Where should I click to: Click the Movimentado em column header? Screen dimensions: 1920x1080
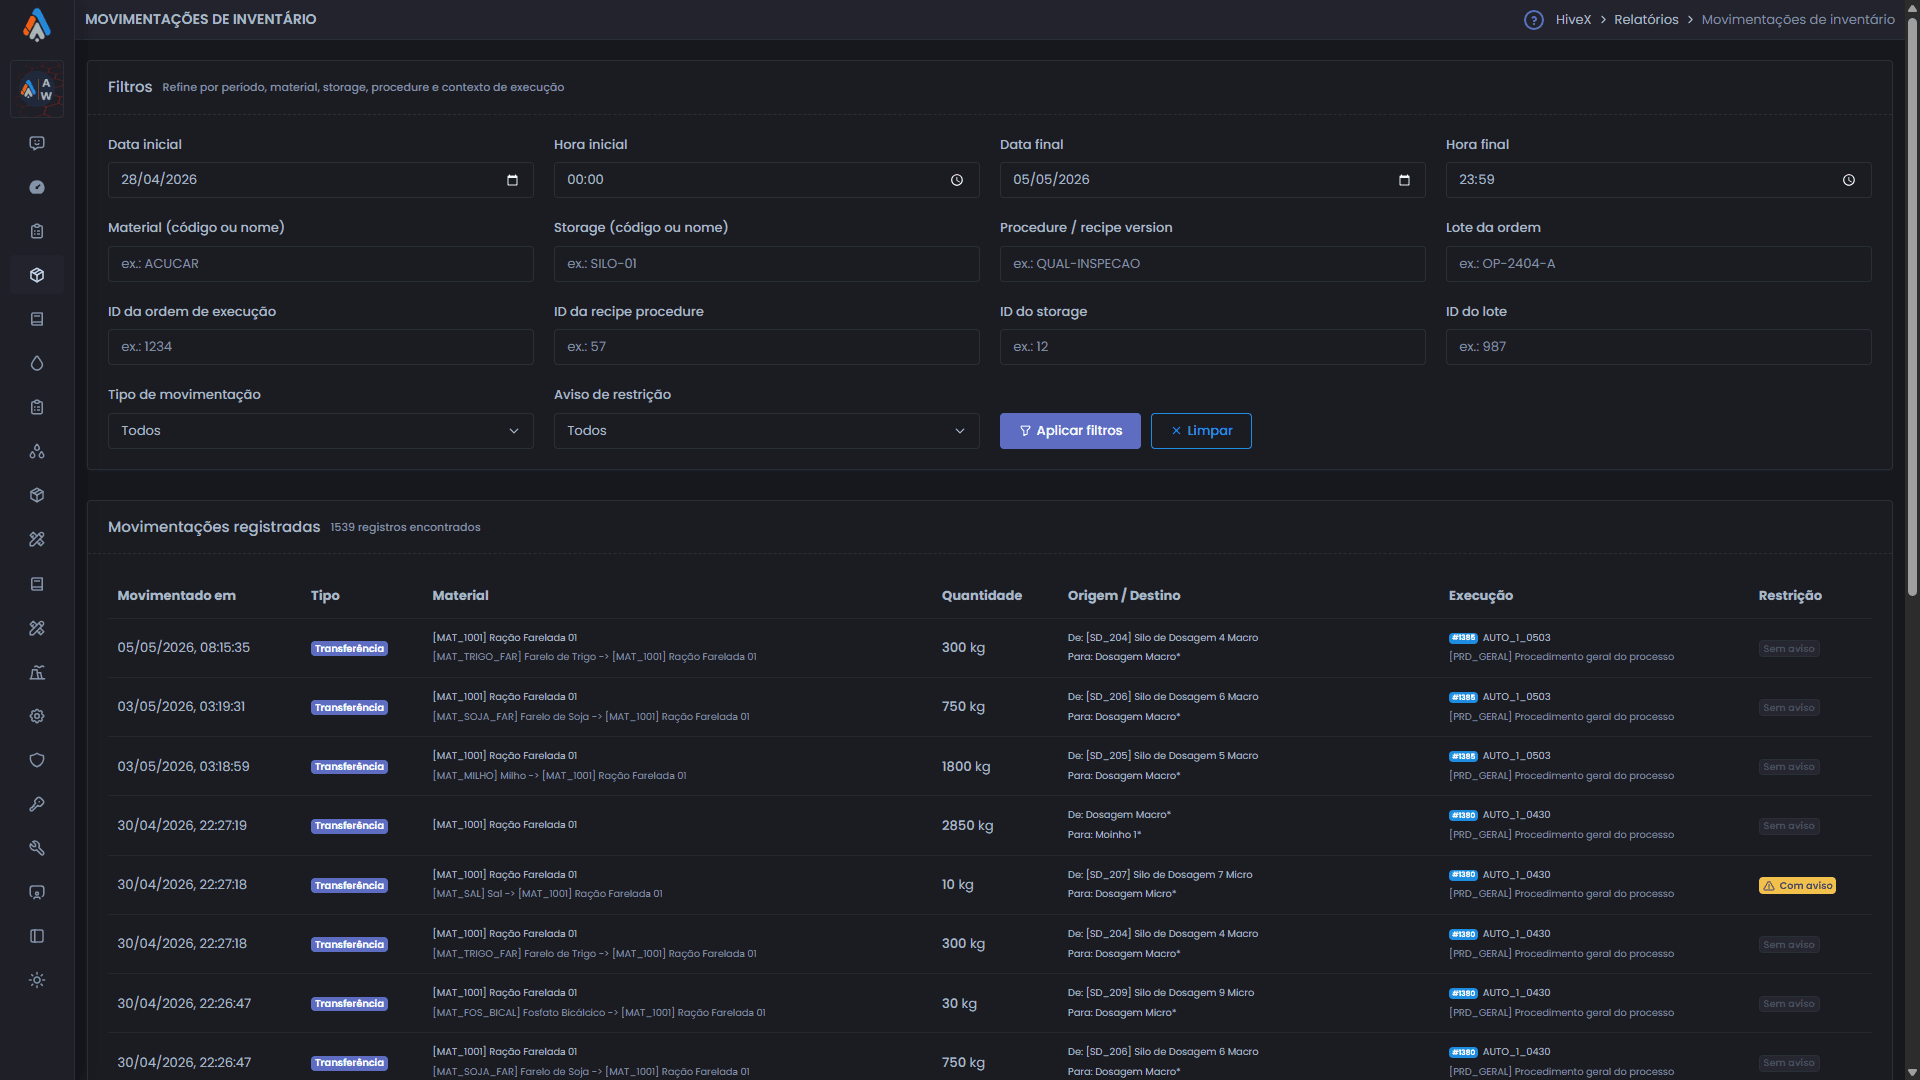pos(177,596)
